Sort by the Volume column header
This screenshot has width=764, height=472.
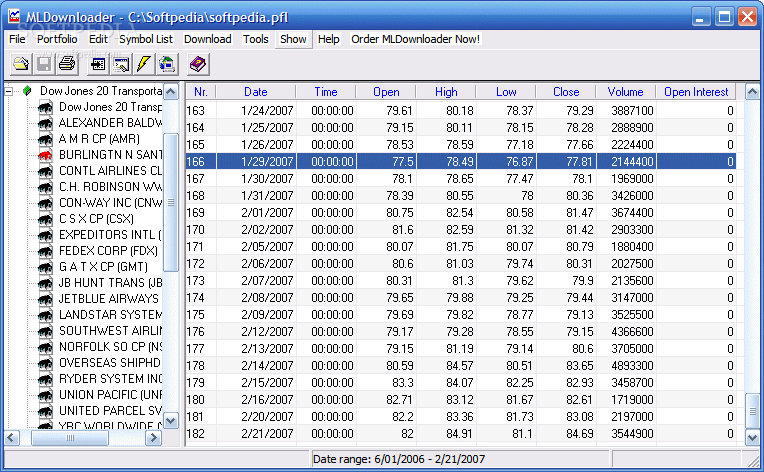point(625,92)
